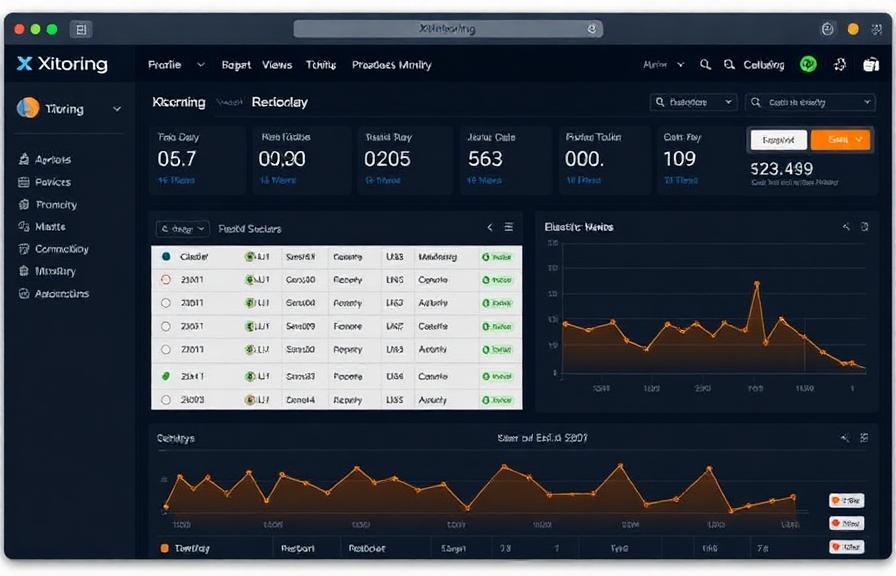The height and width of the screenshot is (576, 896).
Task: Click the search field at top right
Action: [808, 101]
